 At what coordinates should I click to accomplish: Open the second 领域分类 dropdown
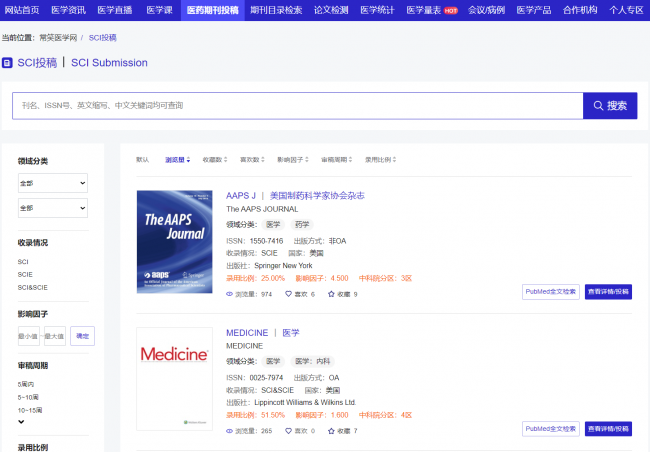click(x=53, y=208)
